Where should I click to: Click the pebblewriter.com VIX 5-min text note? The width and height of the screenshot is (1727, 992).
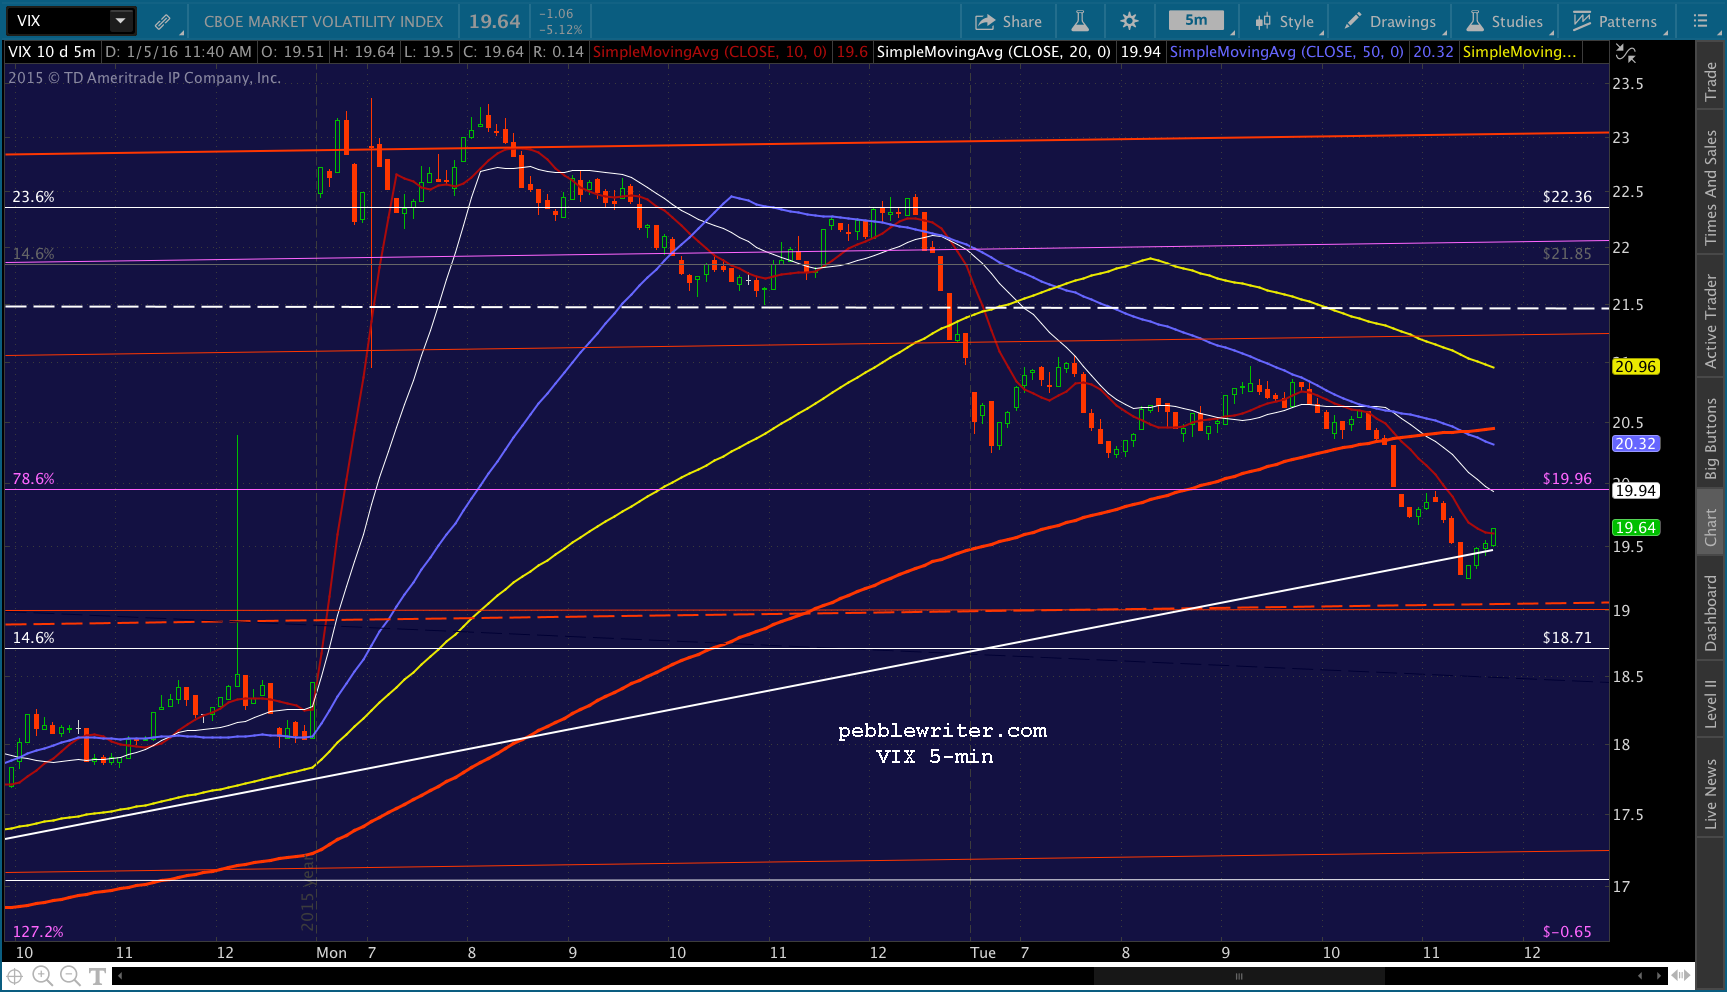(x=942, y=744)
